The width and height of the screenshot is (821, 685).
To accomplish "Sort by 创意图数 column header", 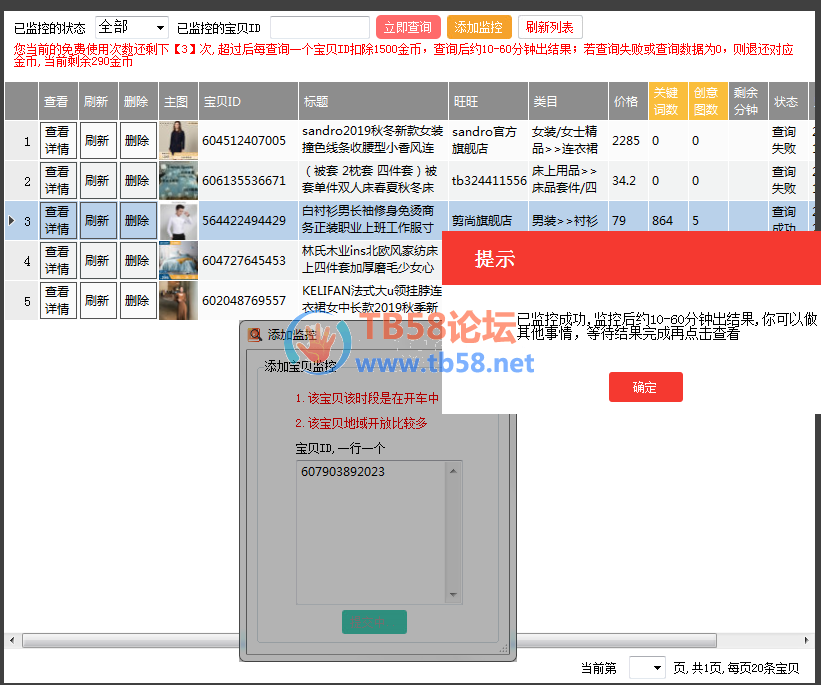I will (707, 101).
